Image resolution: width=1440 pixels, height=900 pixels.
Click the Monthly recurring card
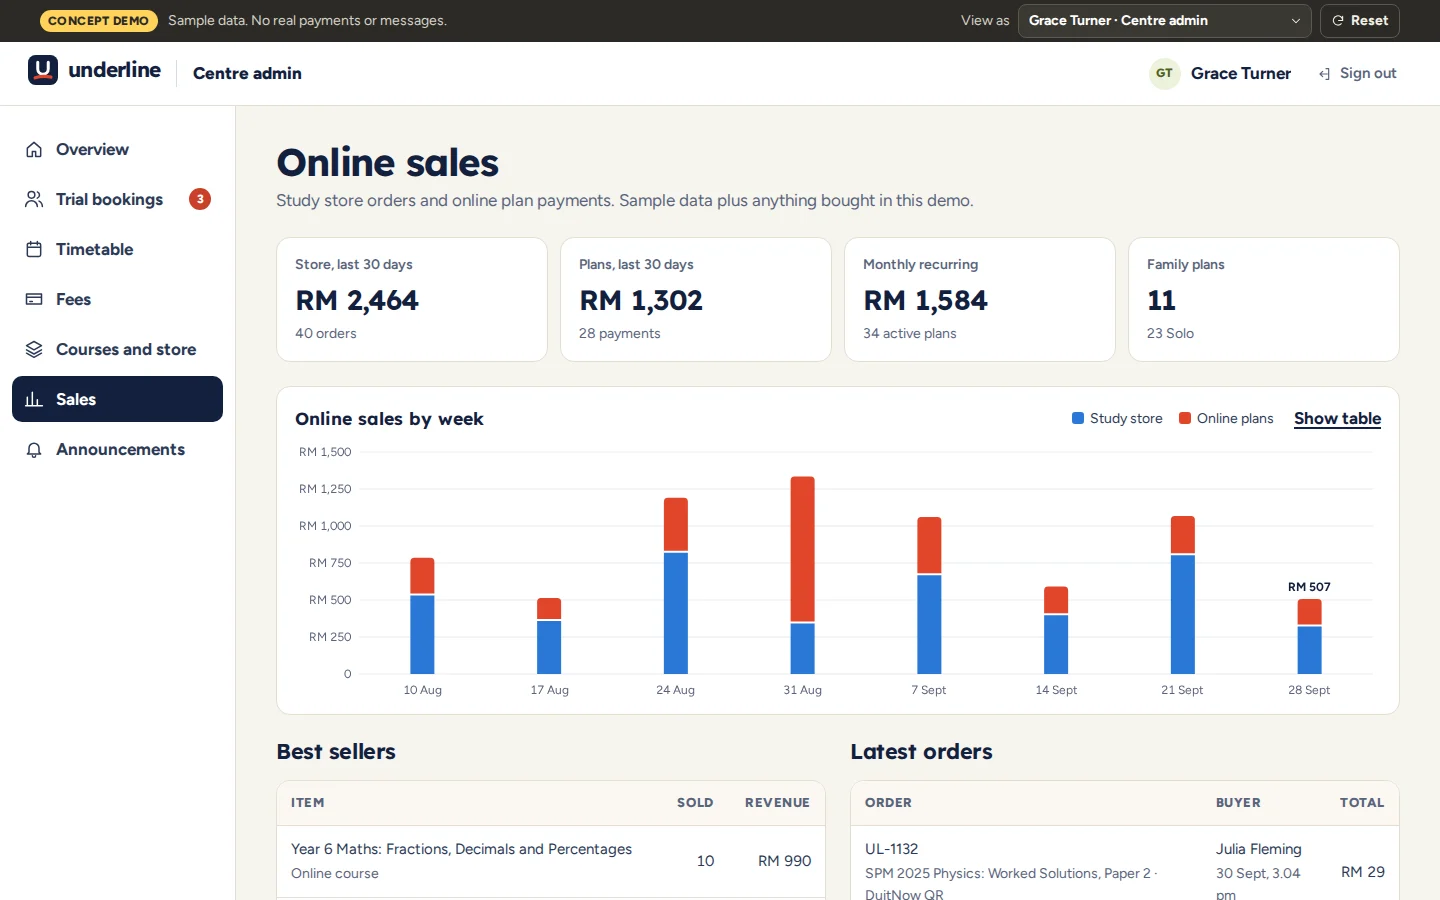coord(980,299)
